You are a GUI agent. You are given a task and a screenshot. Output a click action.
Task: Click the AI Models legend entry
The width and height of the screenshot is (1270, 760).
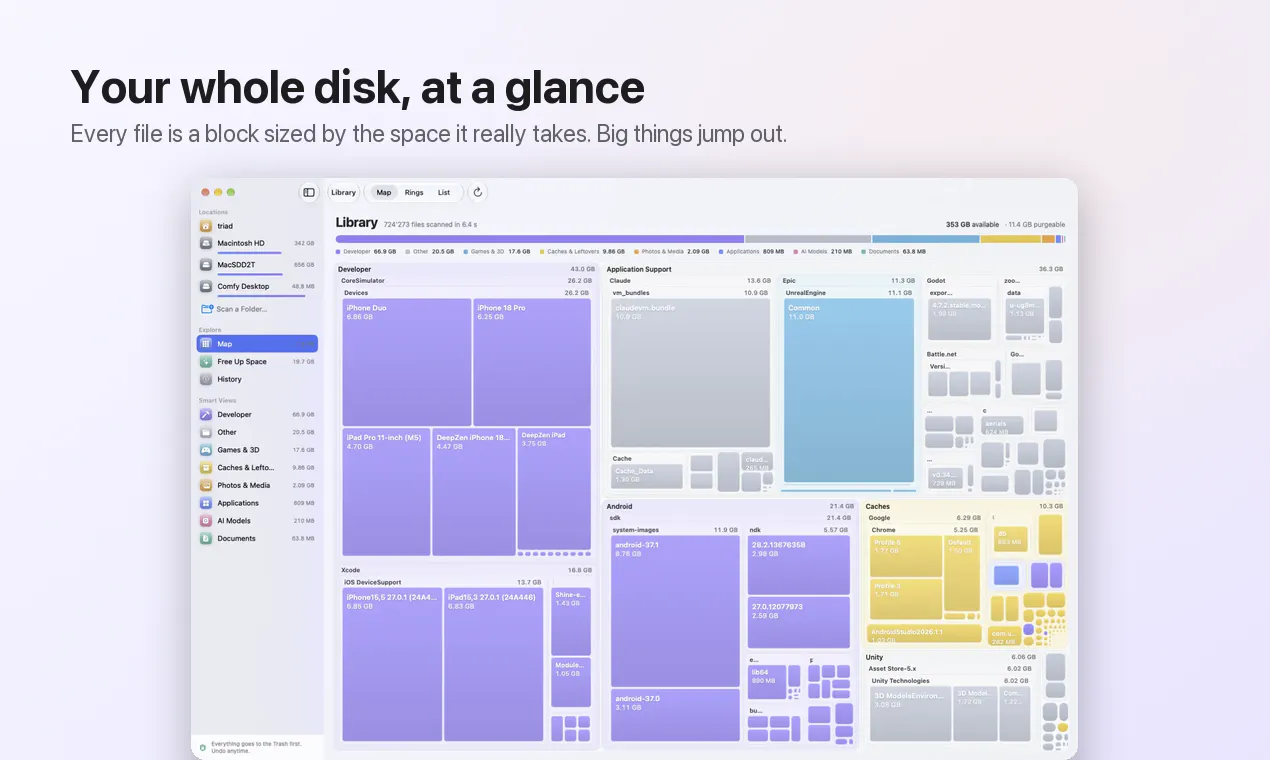click(x=822, y=252)
